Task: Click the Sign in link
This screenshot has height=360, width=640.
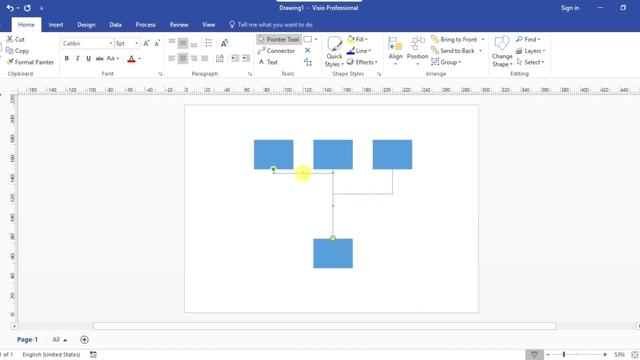Action: [x=570, y=8]
